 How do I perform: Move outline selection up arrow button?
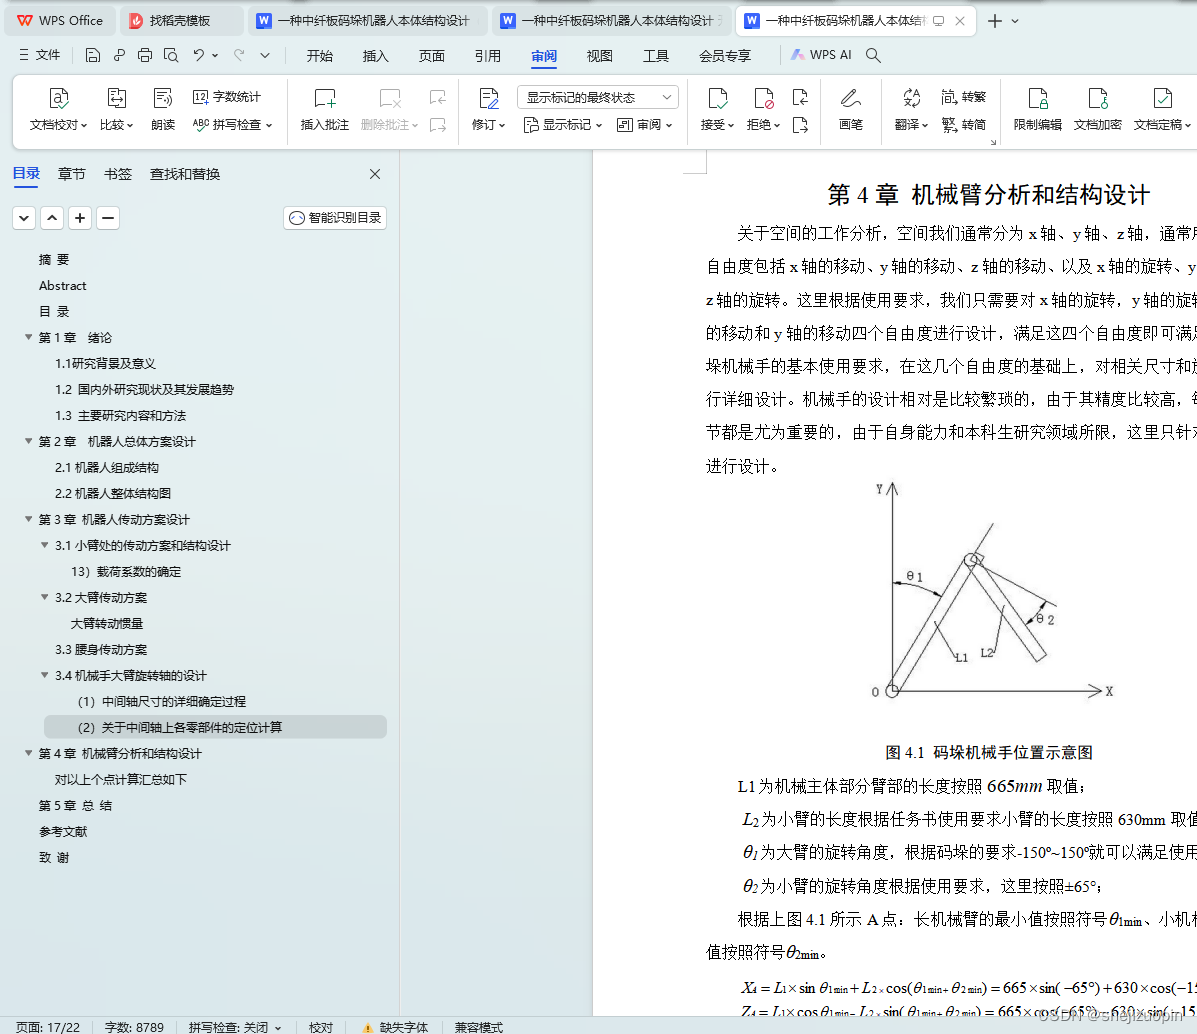click(52, 218)
